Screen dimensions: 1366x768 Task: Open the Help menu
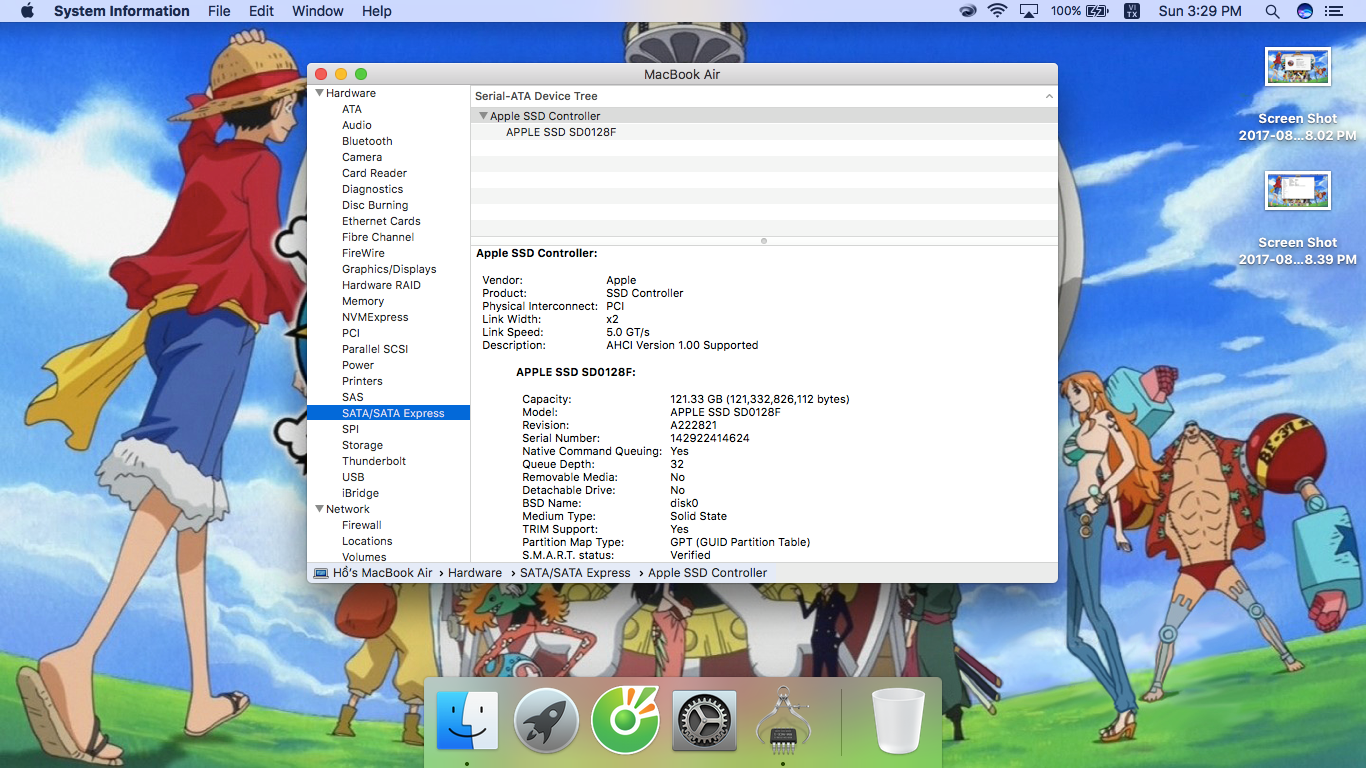pos(377,11)
